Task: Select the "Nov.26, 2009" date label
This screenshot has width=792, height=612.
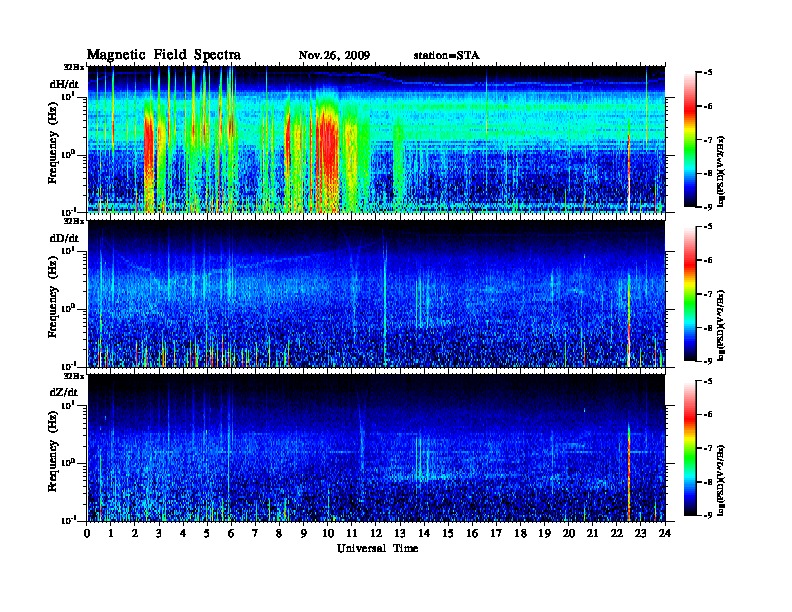Action: 334,55
